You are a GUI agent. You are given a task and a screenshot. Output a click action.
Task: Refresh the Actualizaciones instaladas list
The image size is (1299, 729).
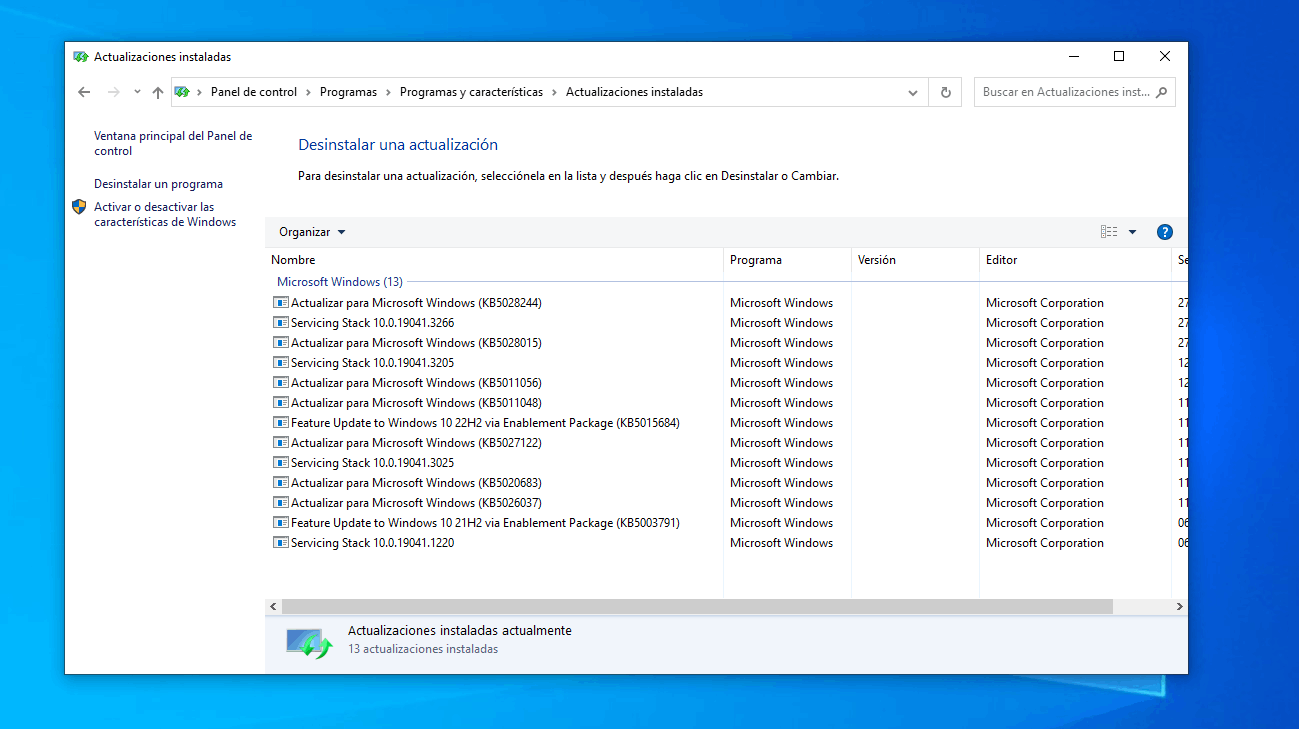tap(945, 92)
